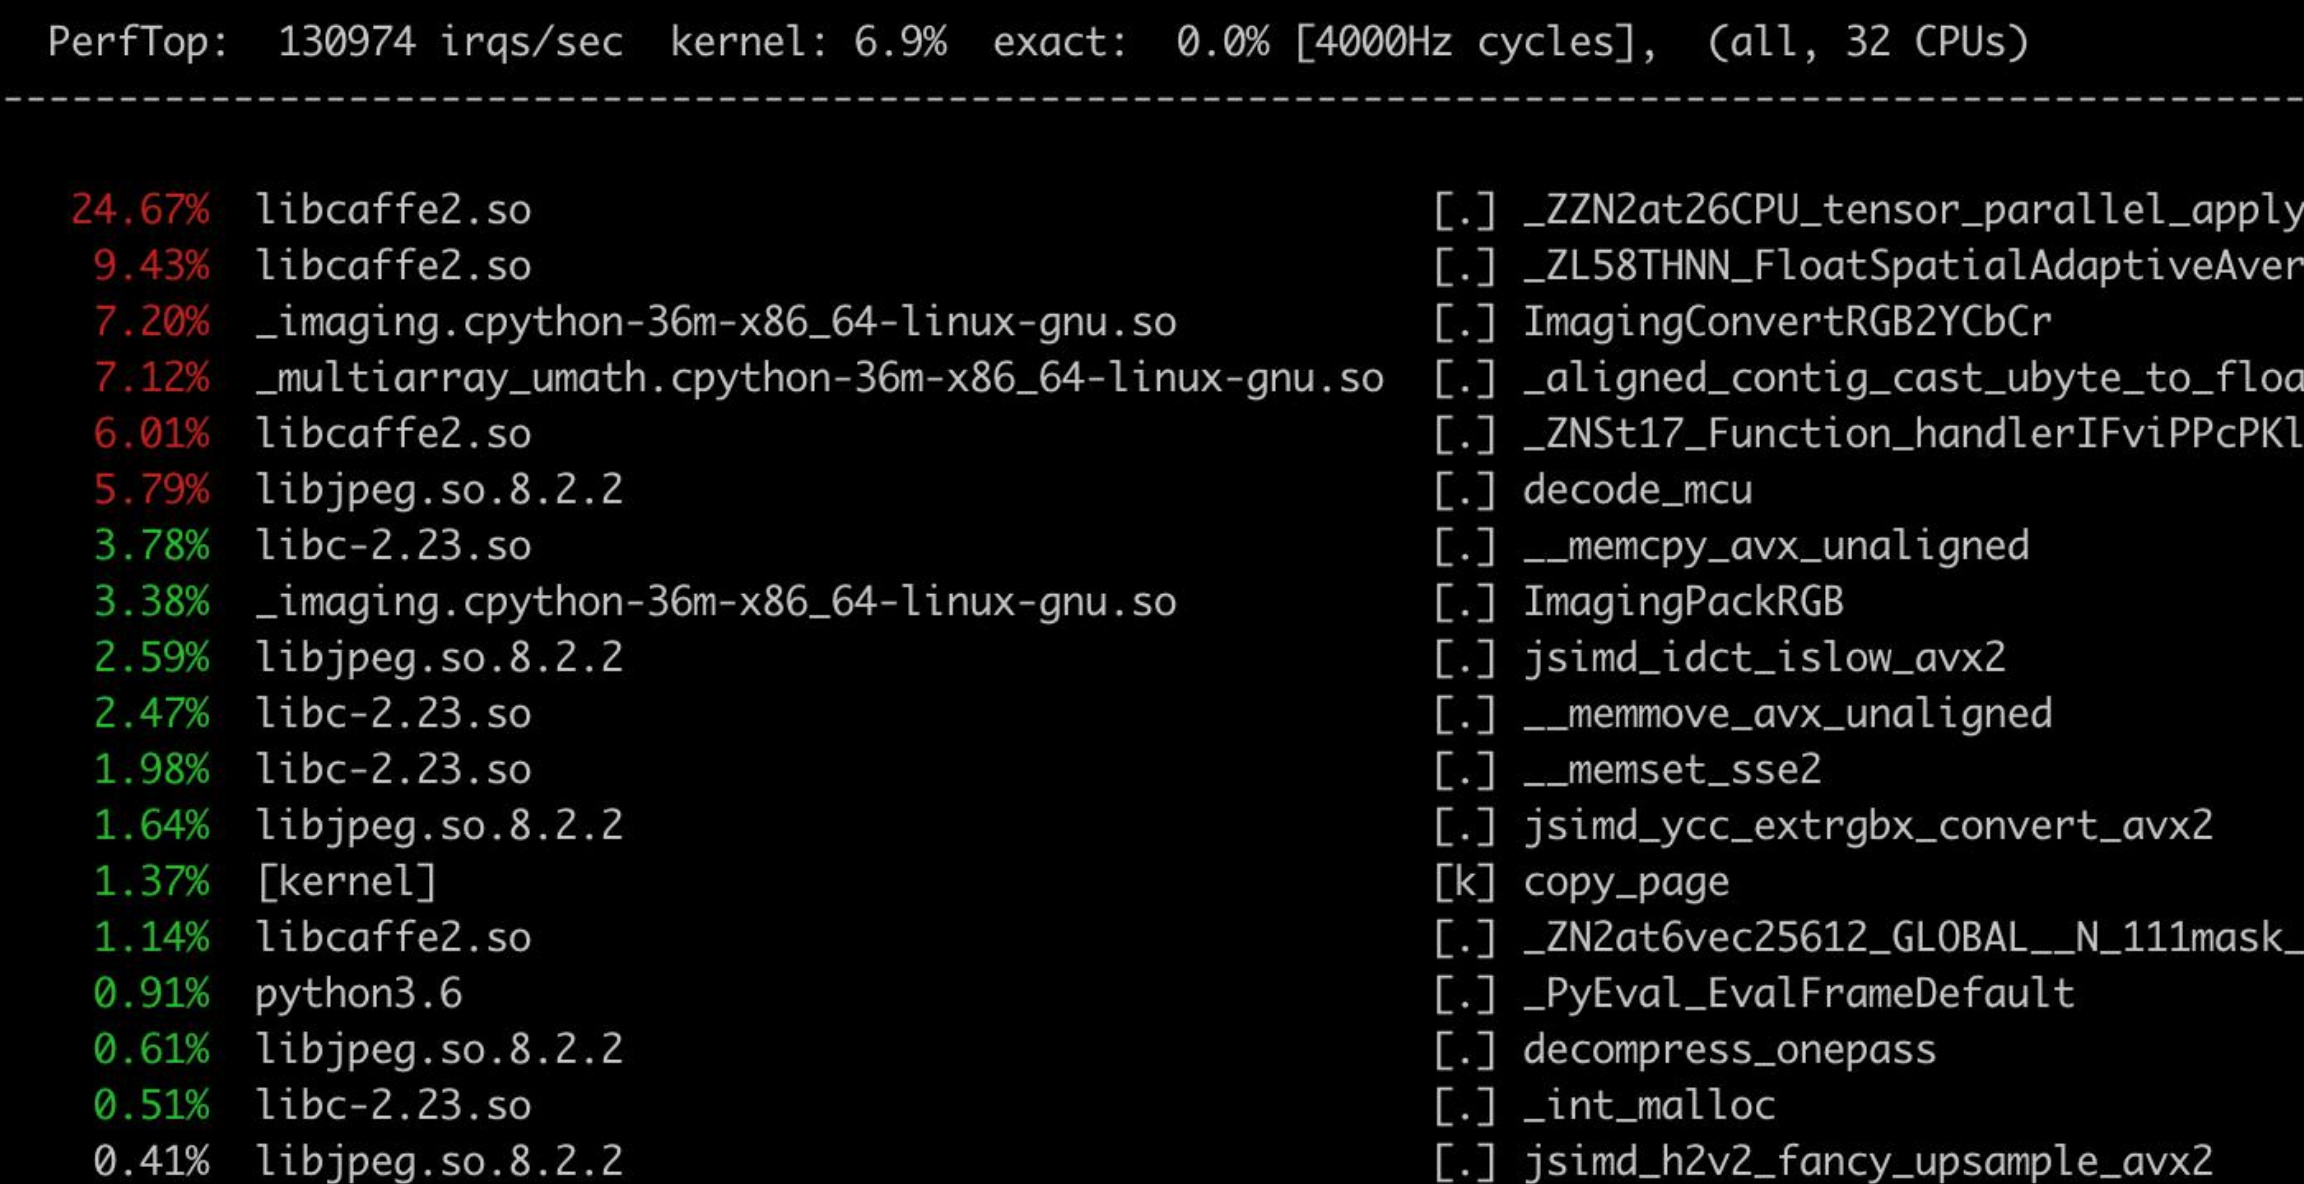
Task: Select the _multiarray_umath shared object entry
Action: [x=819, y=378]
